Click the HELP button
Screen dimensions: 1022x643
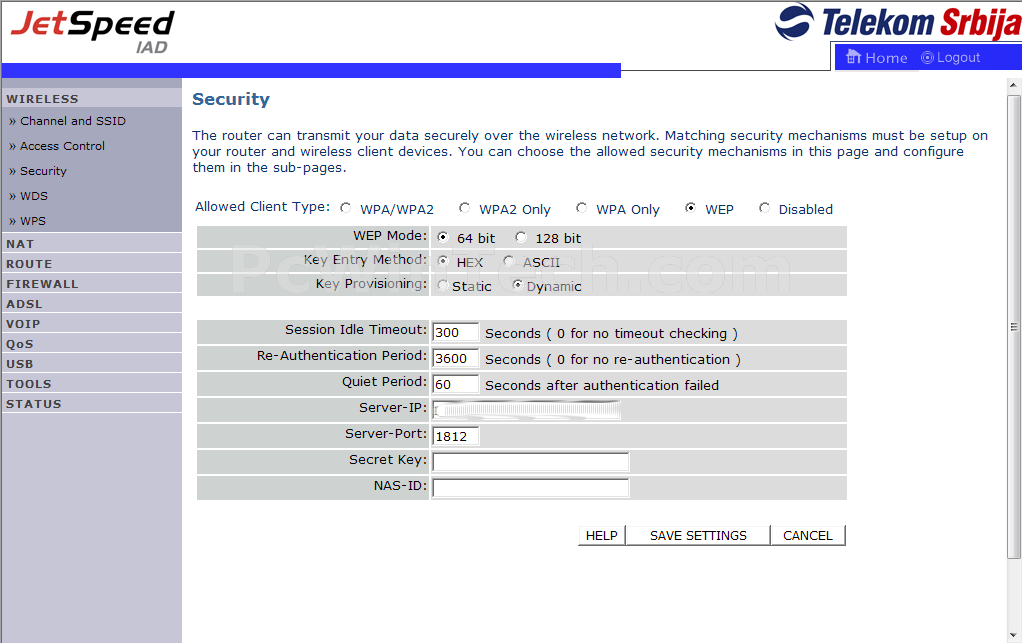coord(602,536)
